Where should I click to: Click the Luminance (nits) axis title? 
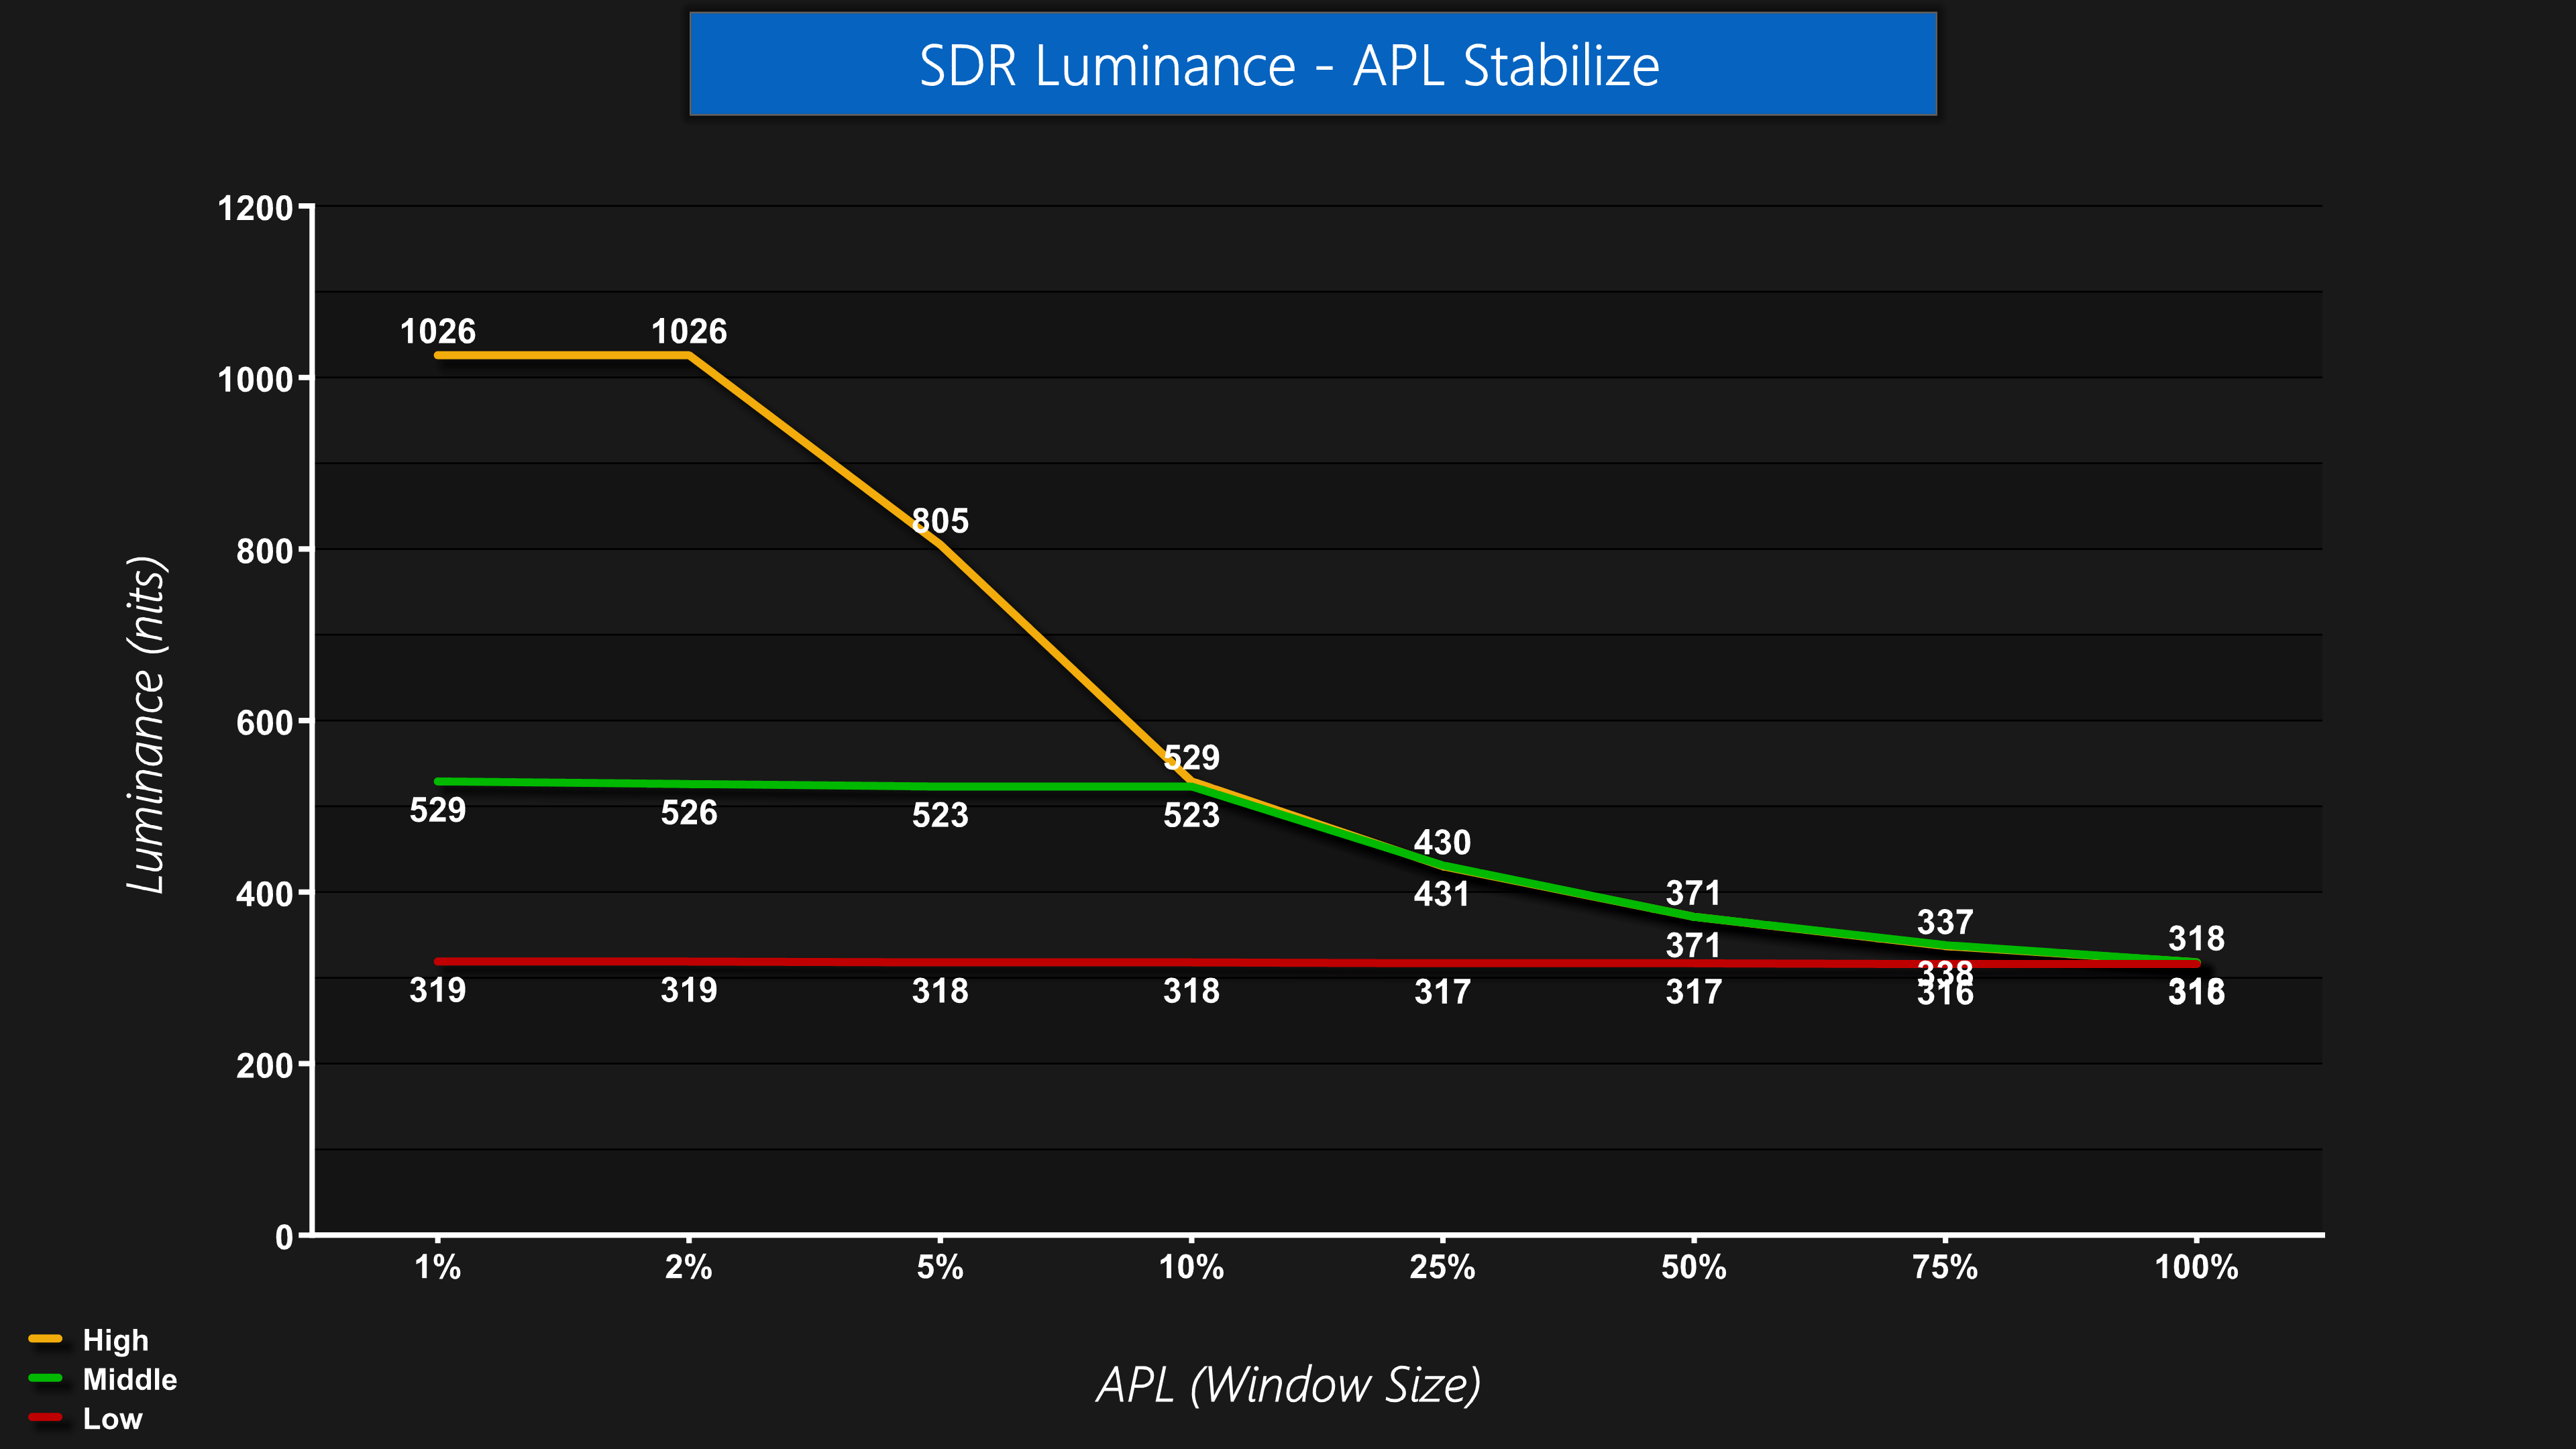[x=147, y=724]
